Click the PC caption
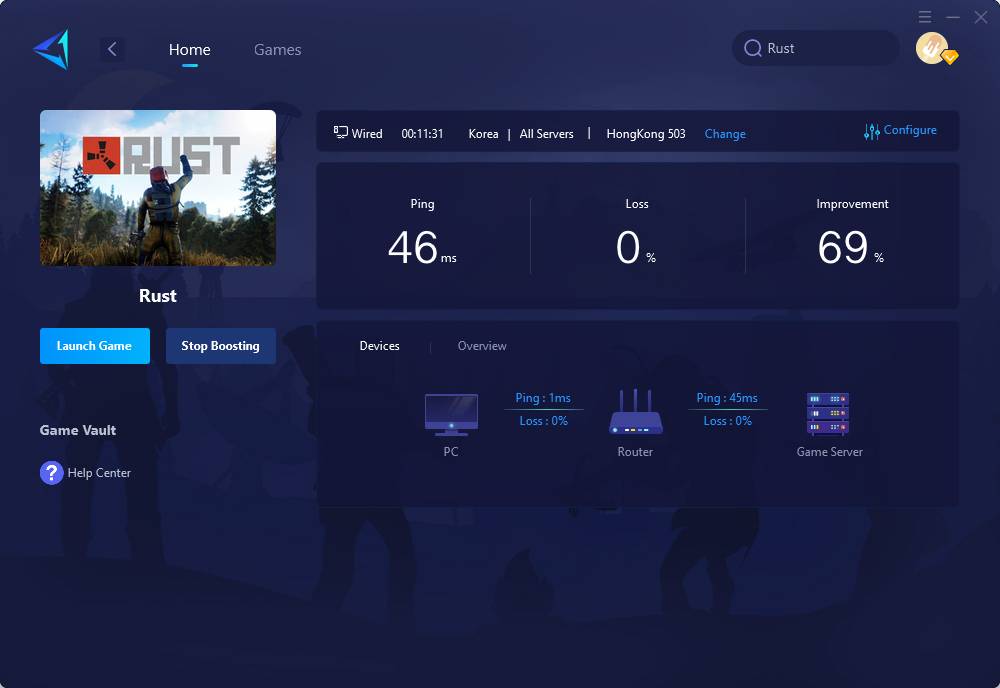The image size is (1000, 688). (x=451, y=451)
